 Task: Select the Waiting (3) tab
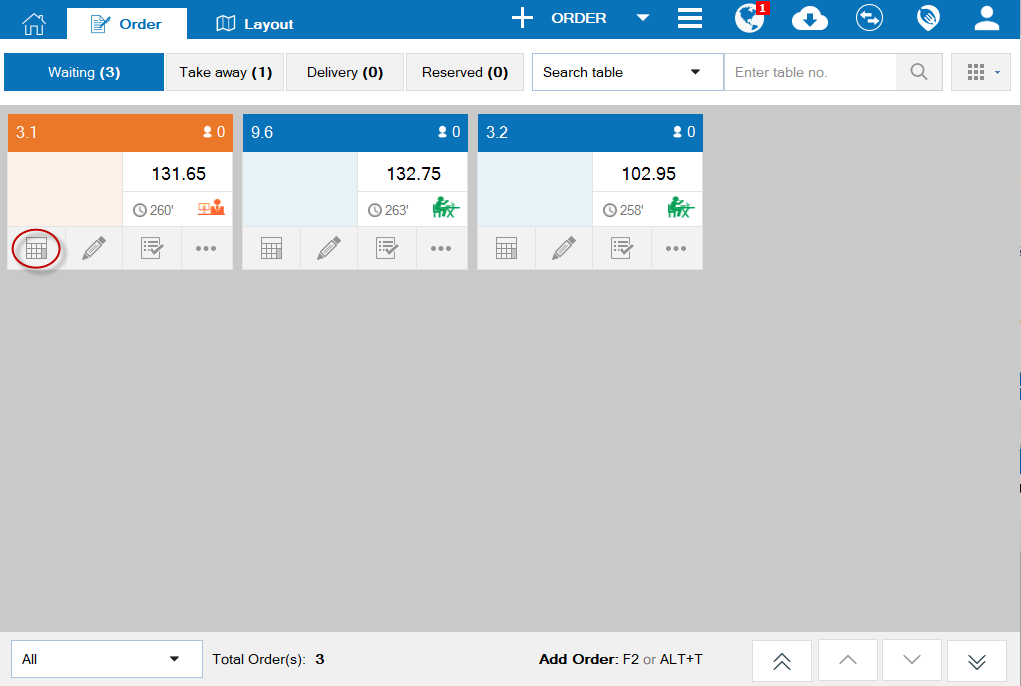(x=84, y=72)
